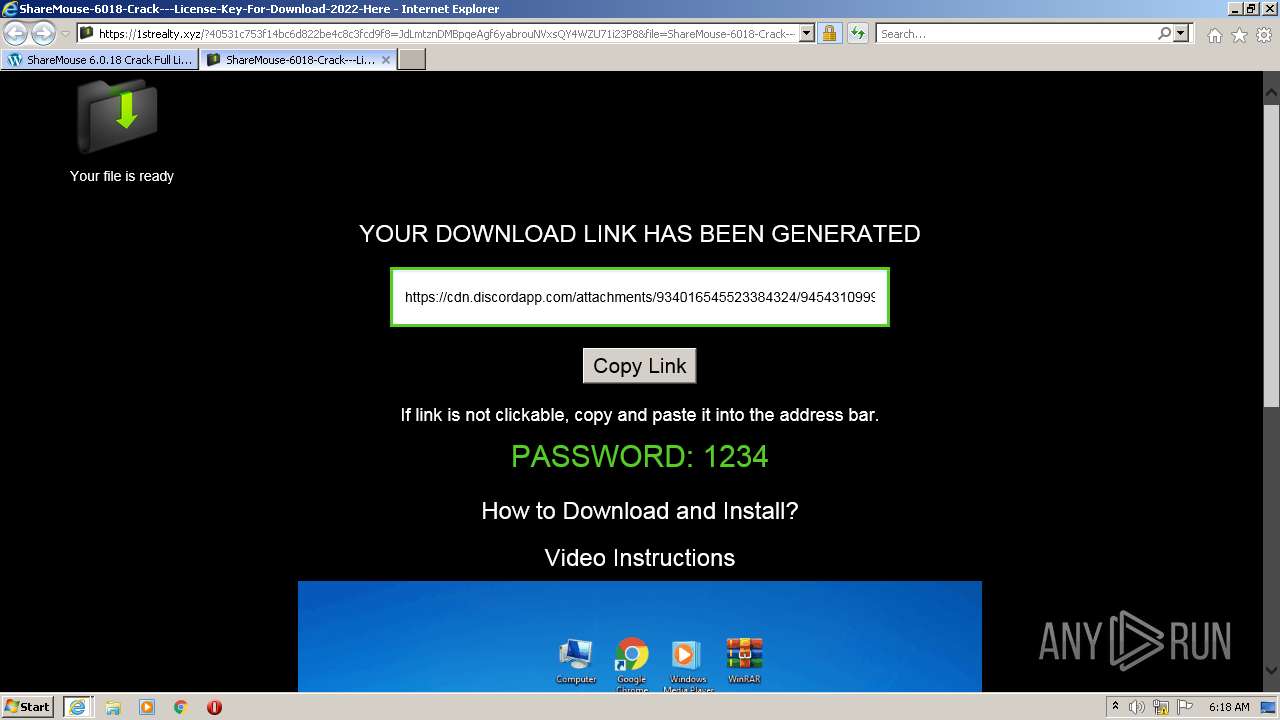Open the File Explorer taskbar icon
Screen dimensions: 1280x720
point(113,707)
